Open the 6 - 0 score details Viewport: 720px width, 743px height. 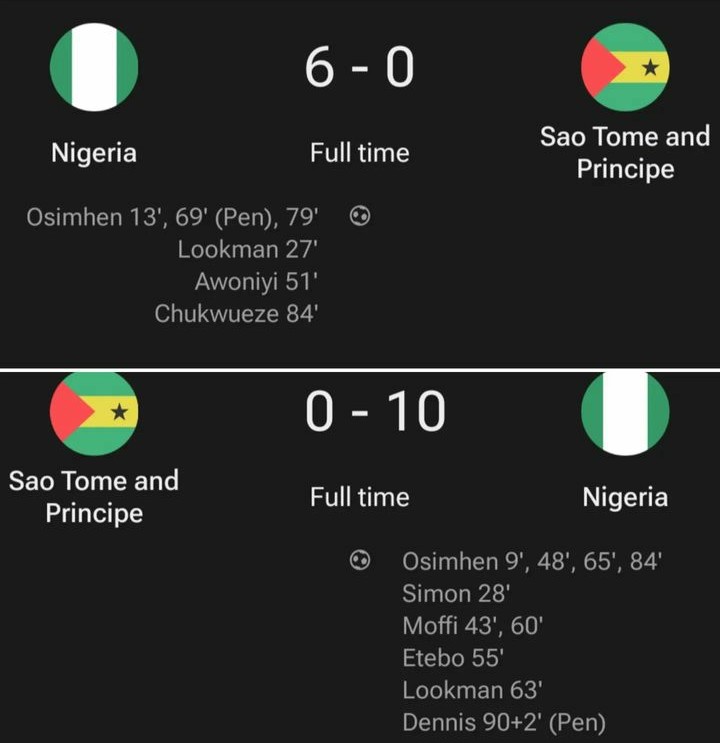(x=360, y=69)
